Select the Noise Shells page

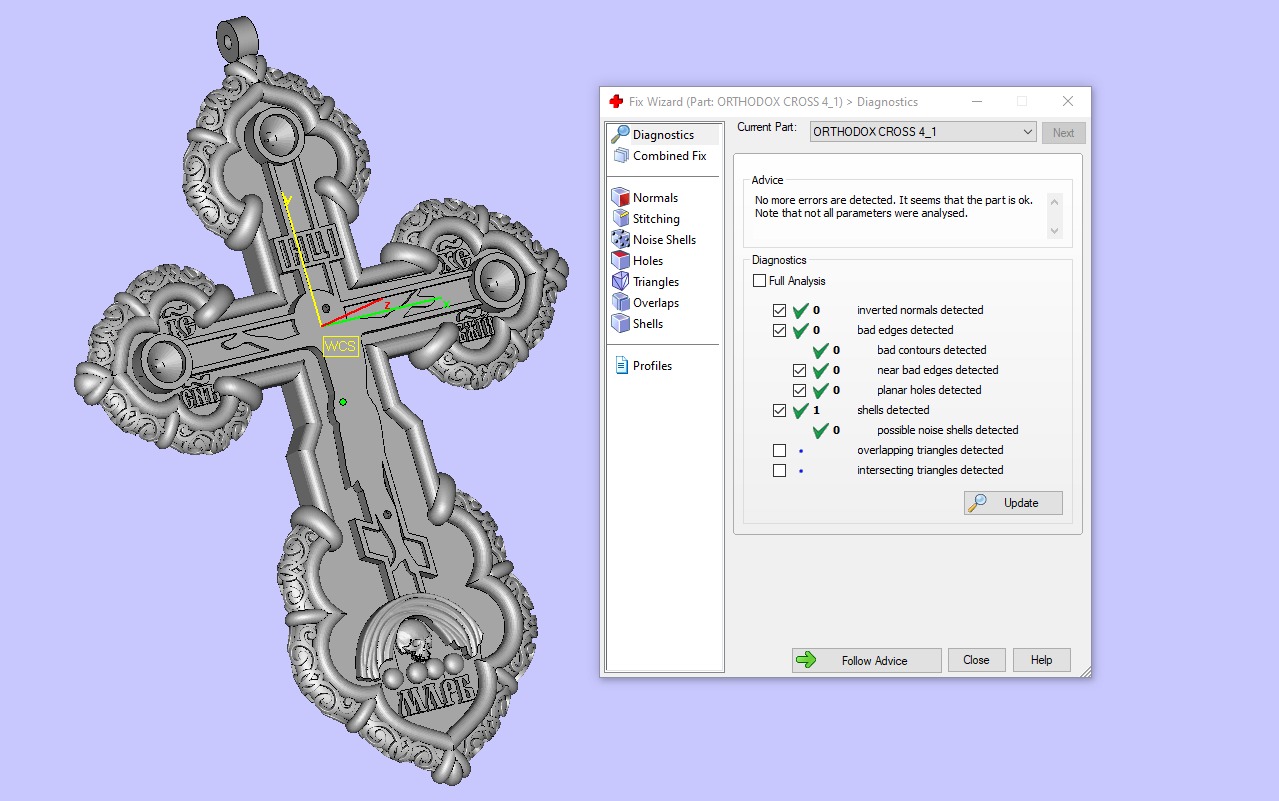coord(664,240)
